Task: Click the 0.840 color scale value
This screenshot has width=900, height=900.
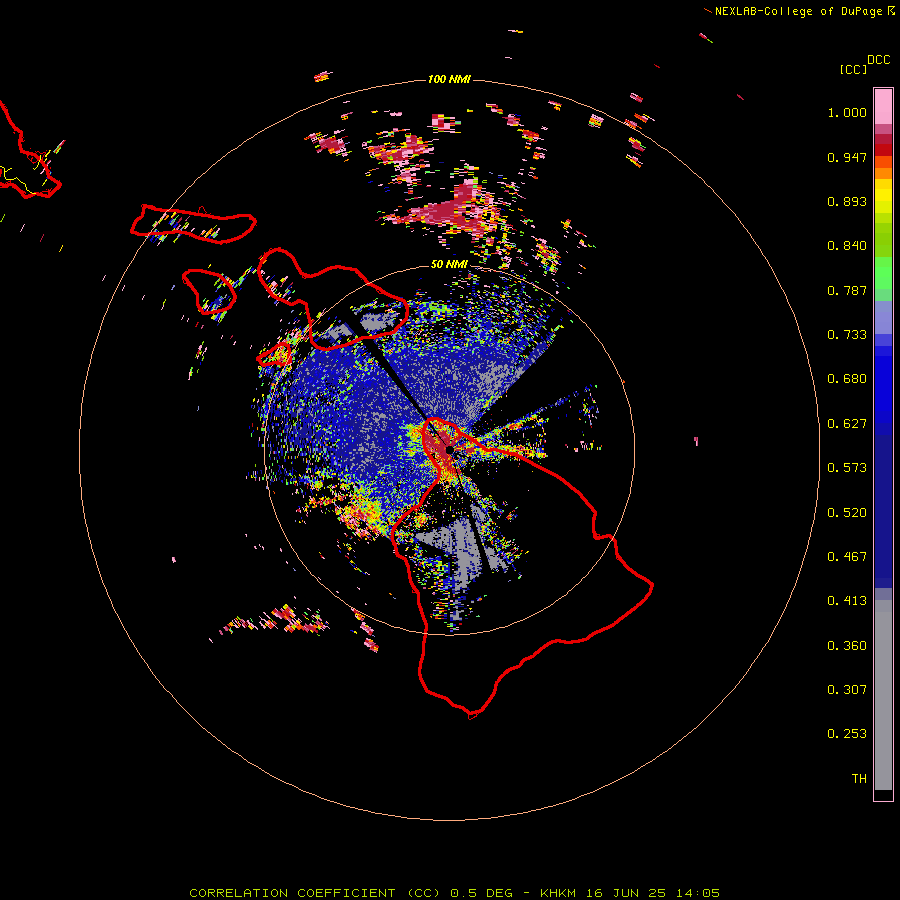Action: (x=847, y=246)
